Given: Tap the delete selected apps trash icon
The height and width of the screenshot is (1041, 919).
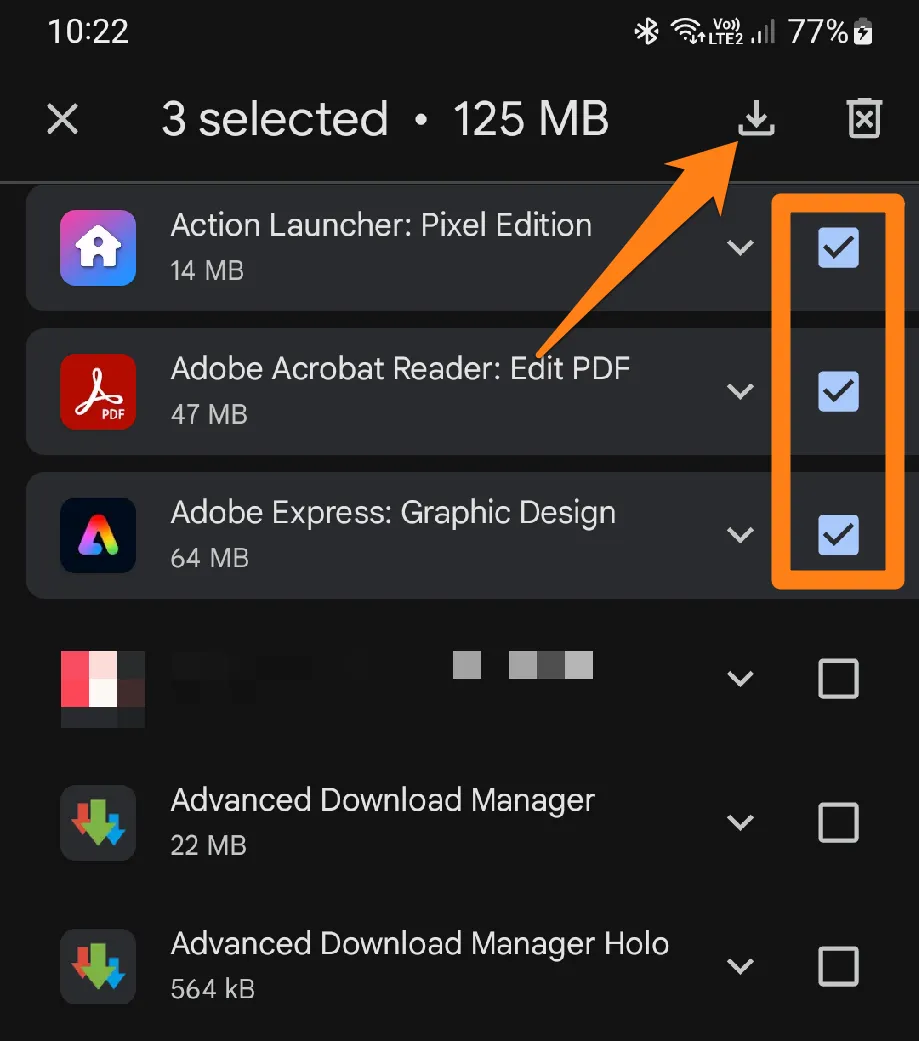Looking at the screenshot, I should pyautogui.click(x=865, y=119).
